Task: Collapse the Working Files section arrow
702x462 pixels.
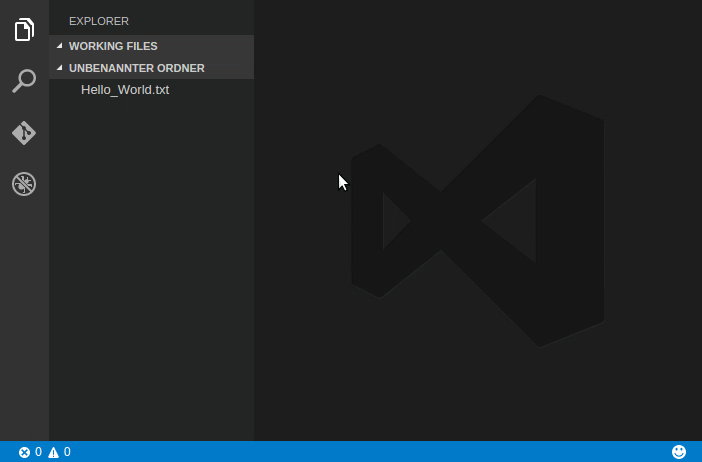Action: 59,46
